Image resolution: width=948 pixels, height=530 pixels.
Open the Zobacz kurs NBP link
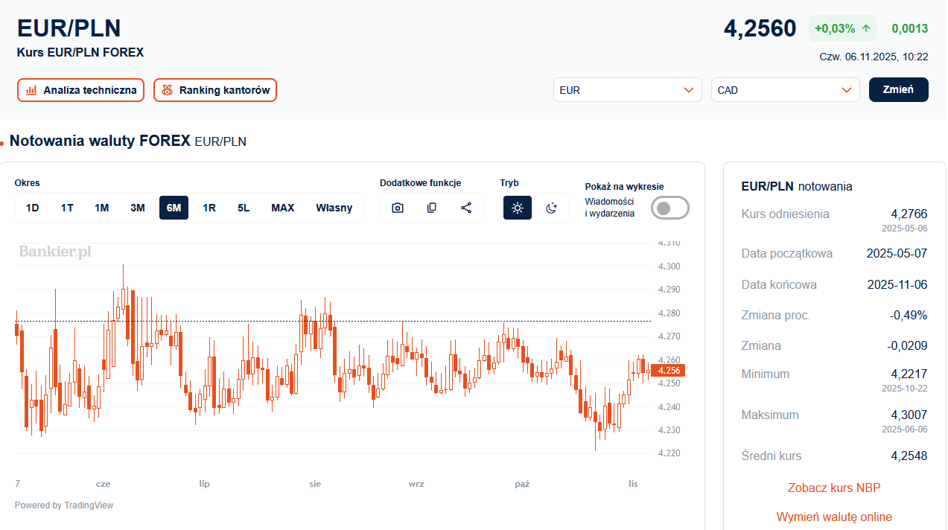pyautogui.click(x=834, y=488)
